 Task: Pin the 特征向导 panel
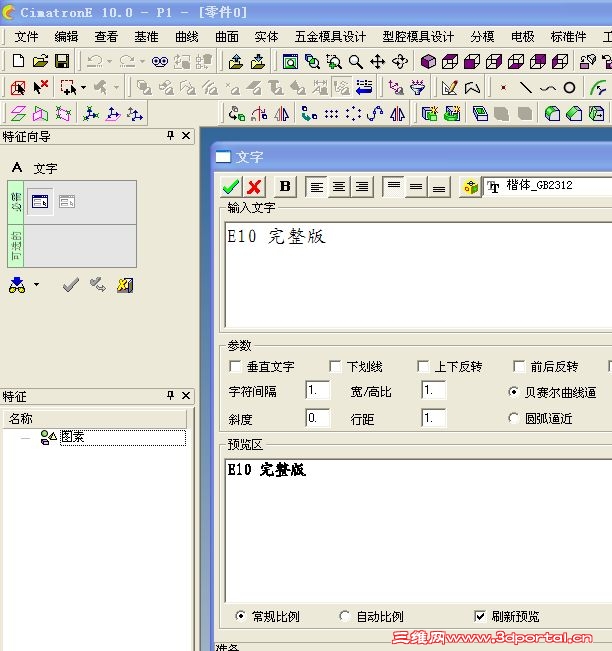(x=170, y=135)
